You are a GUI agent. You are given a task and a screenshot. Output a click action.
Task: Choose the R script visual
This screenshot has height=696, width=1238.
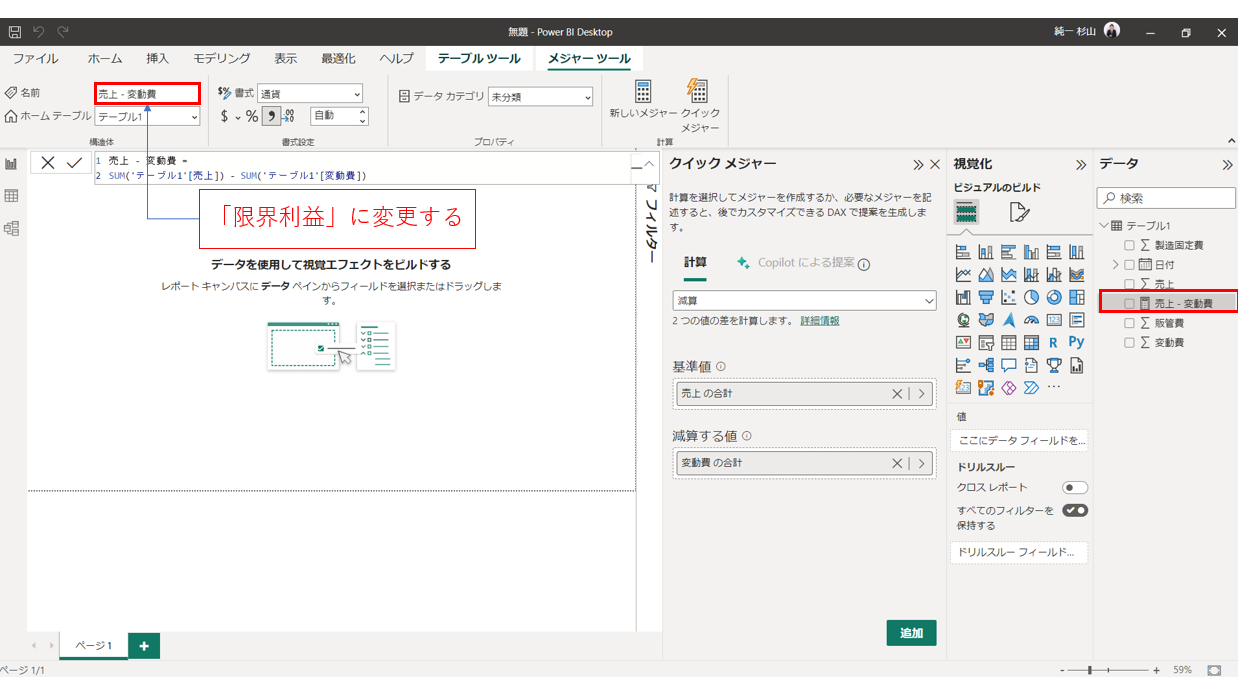pos(1054,342)
